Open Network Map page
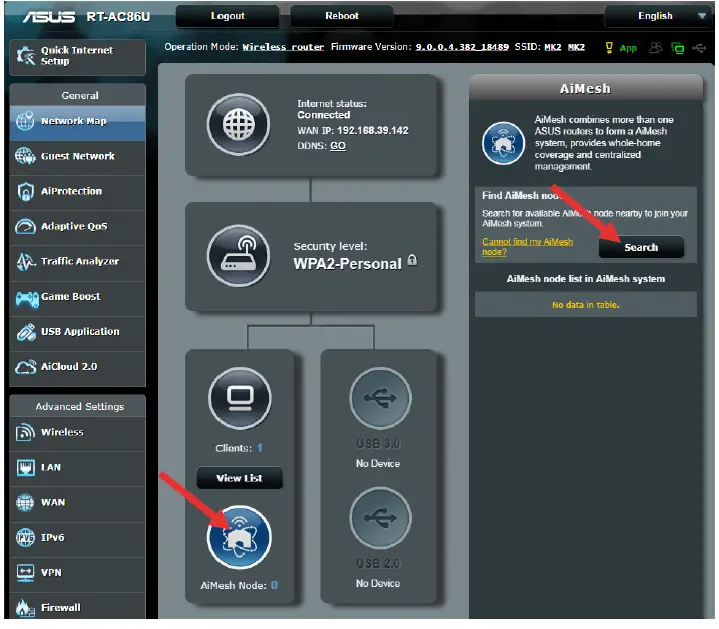Viewport: 719px width, 629px height. 77,121
